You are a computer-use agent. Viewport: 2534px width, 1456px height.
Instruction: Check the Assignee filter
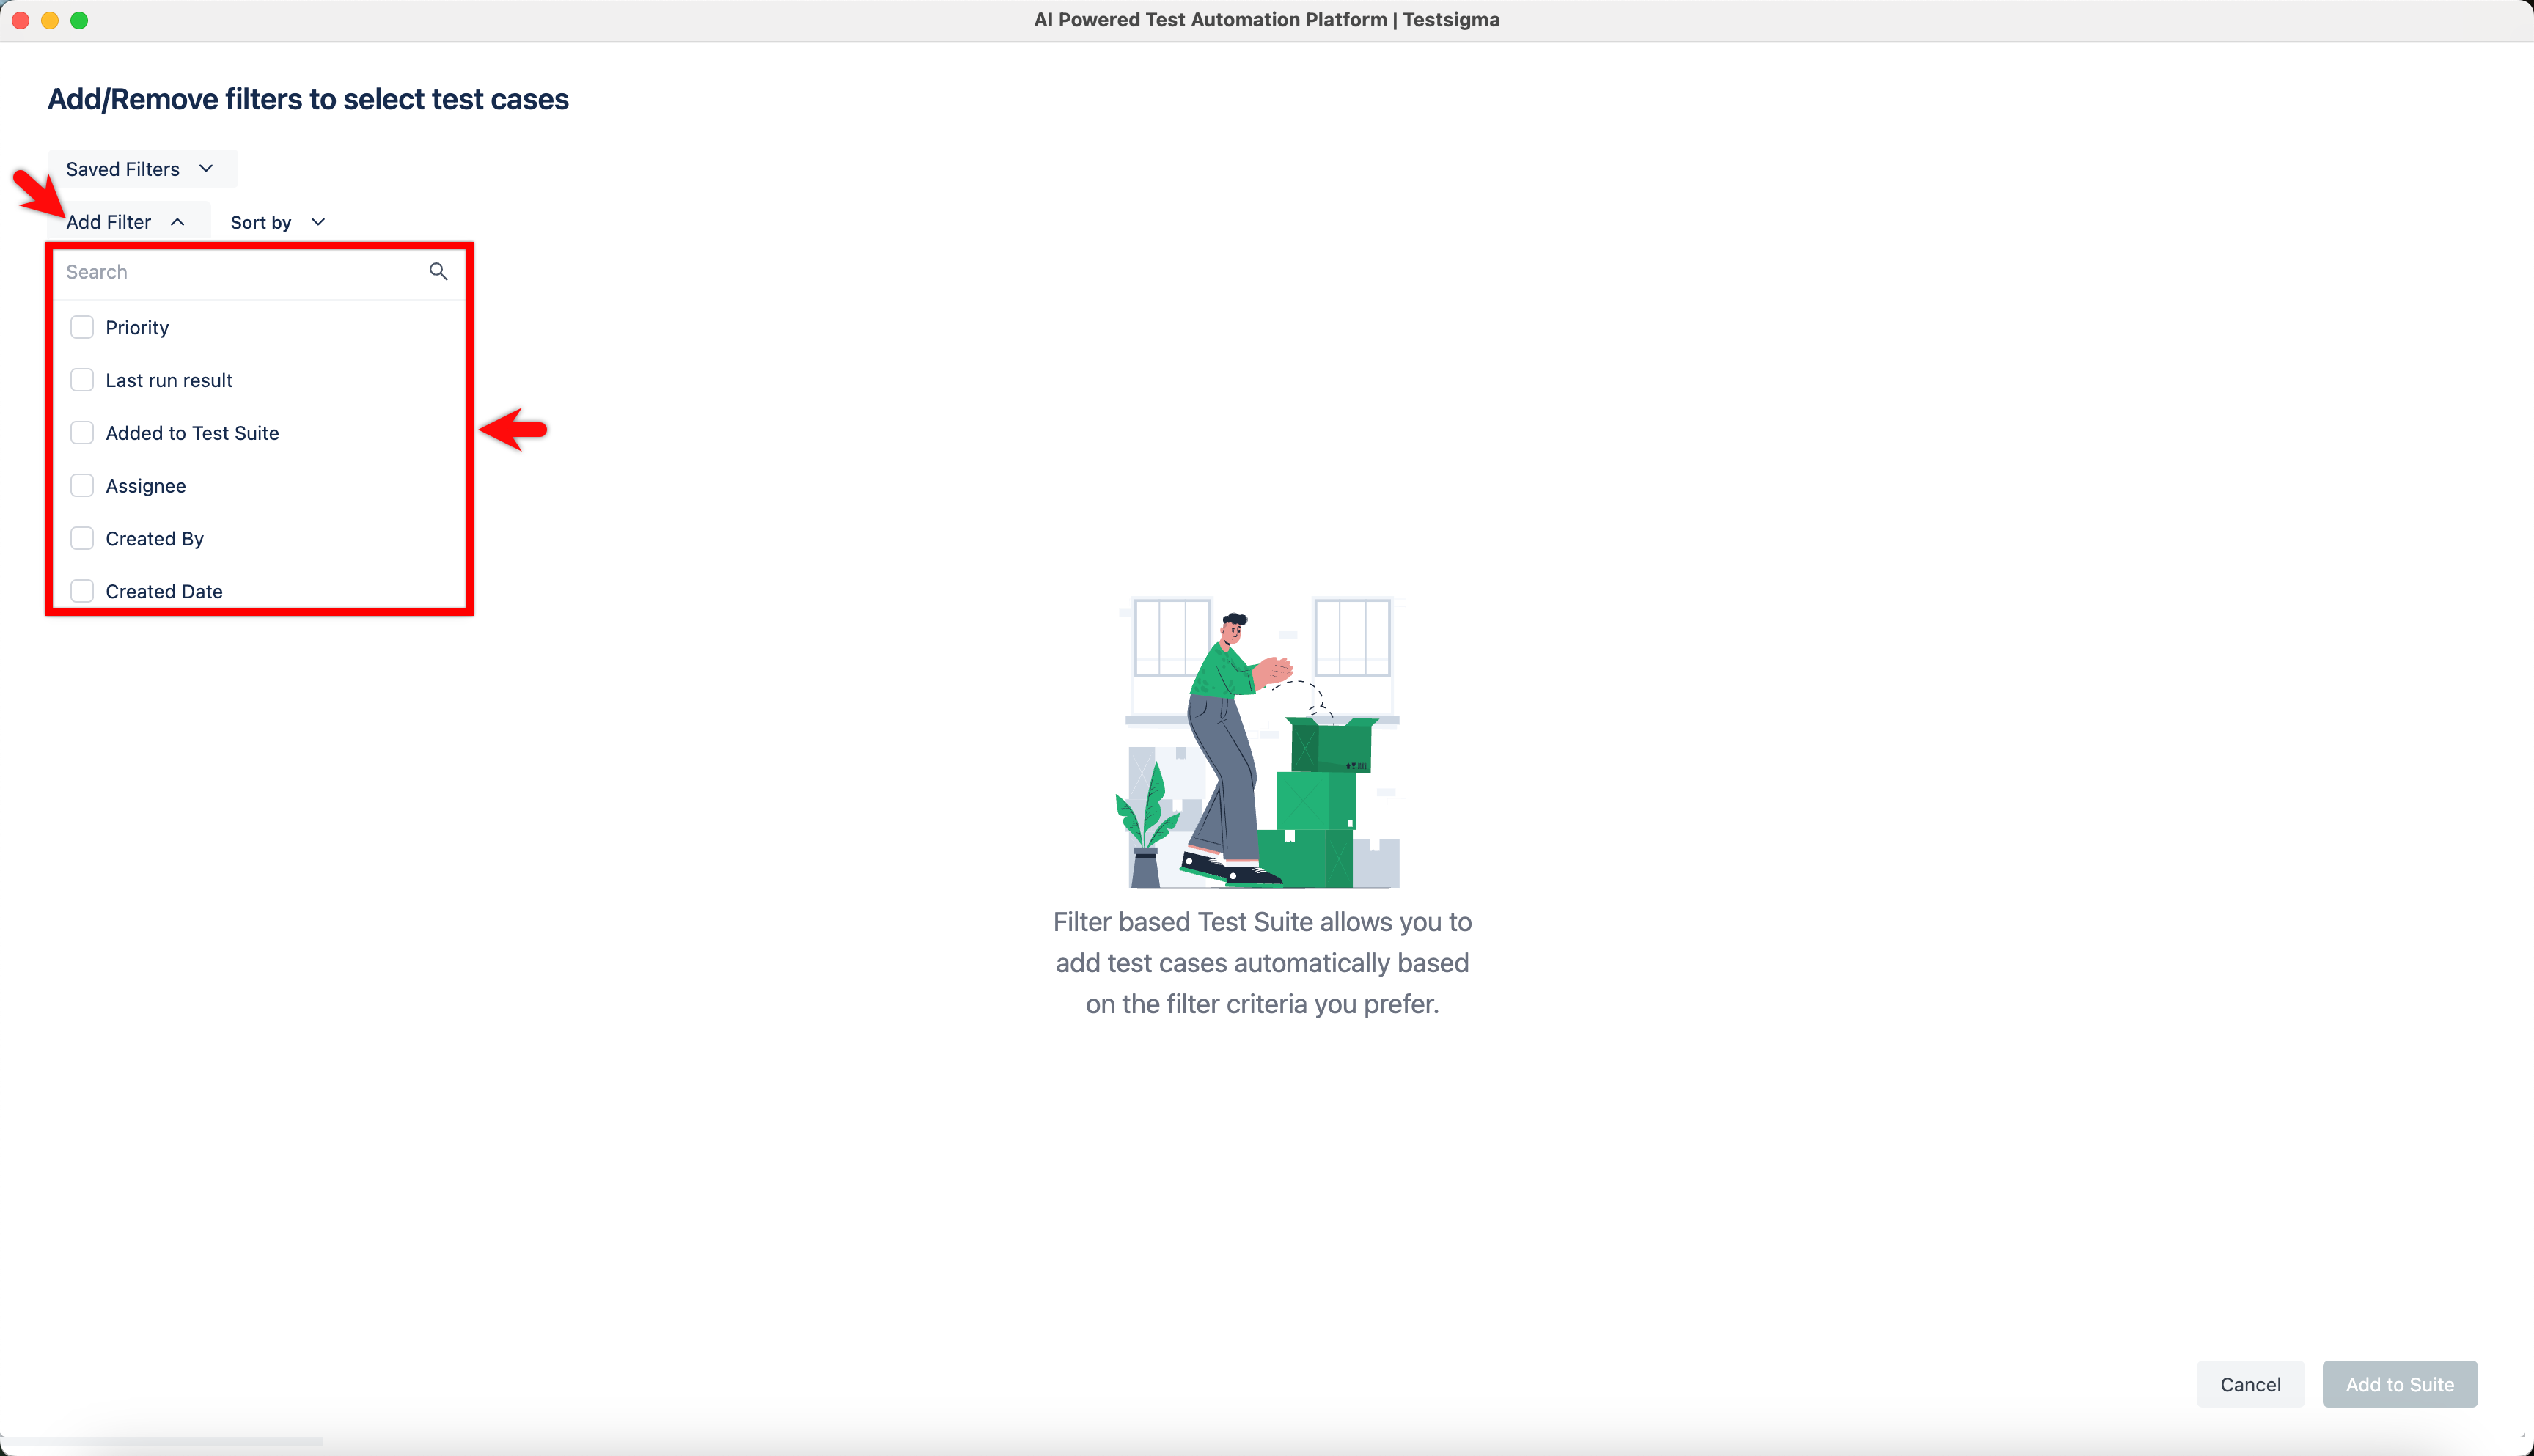pos(82,485)
